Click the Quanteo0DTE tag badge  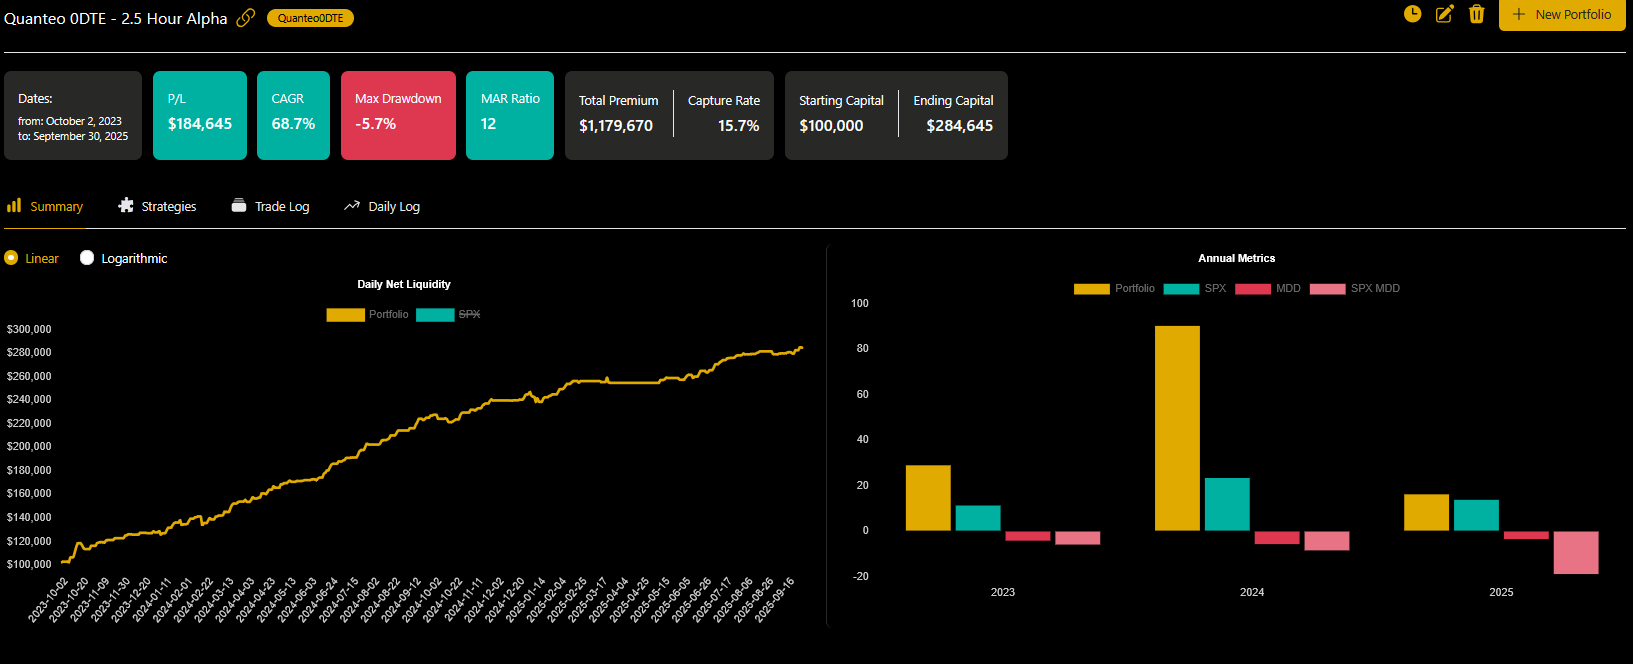pos(310,18)
